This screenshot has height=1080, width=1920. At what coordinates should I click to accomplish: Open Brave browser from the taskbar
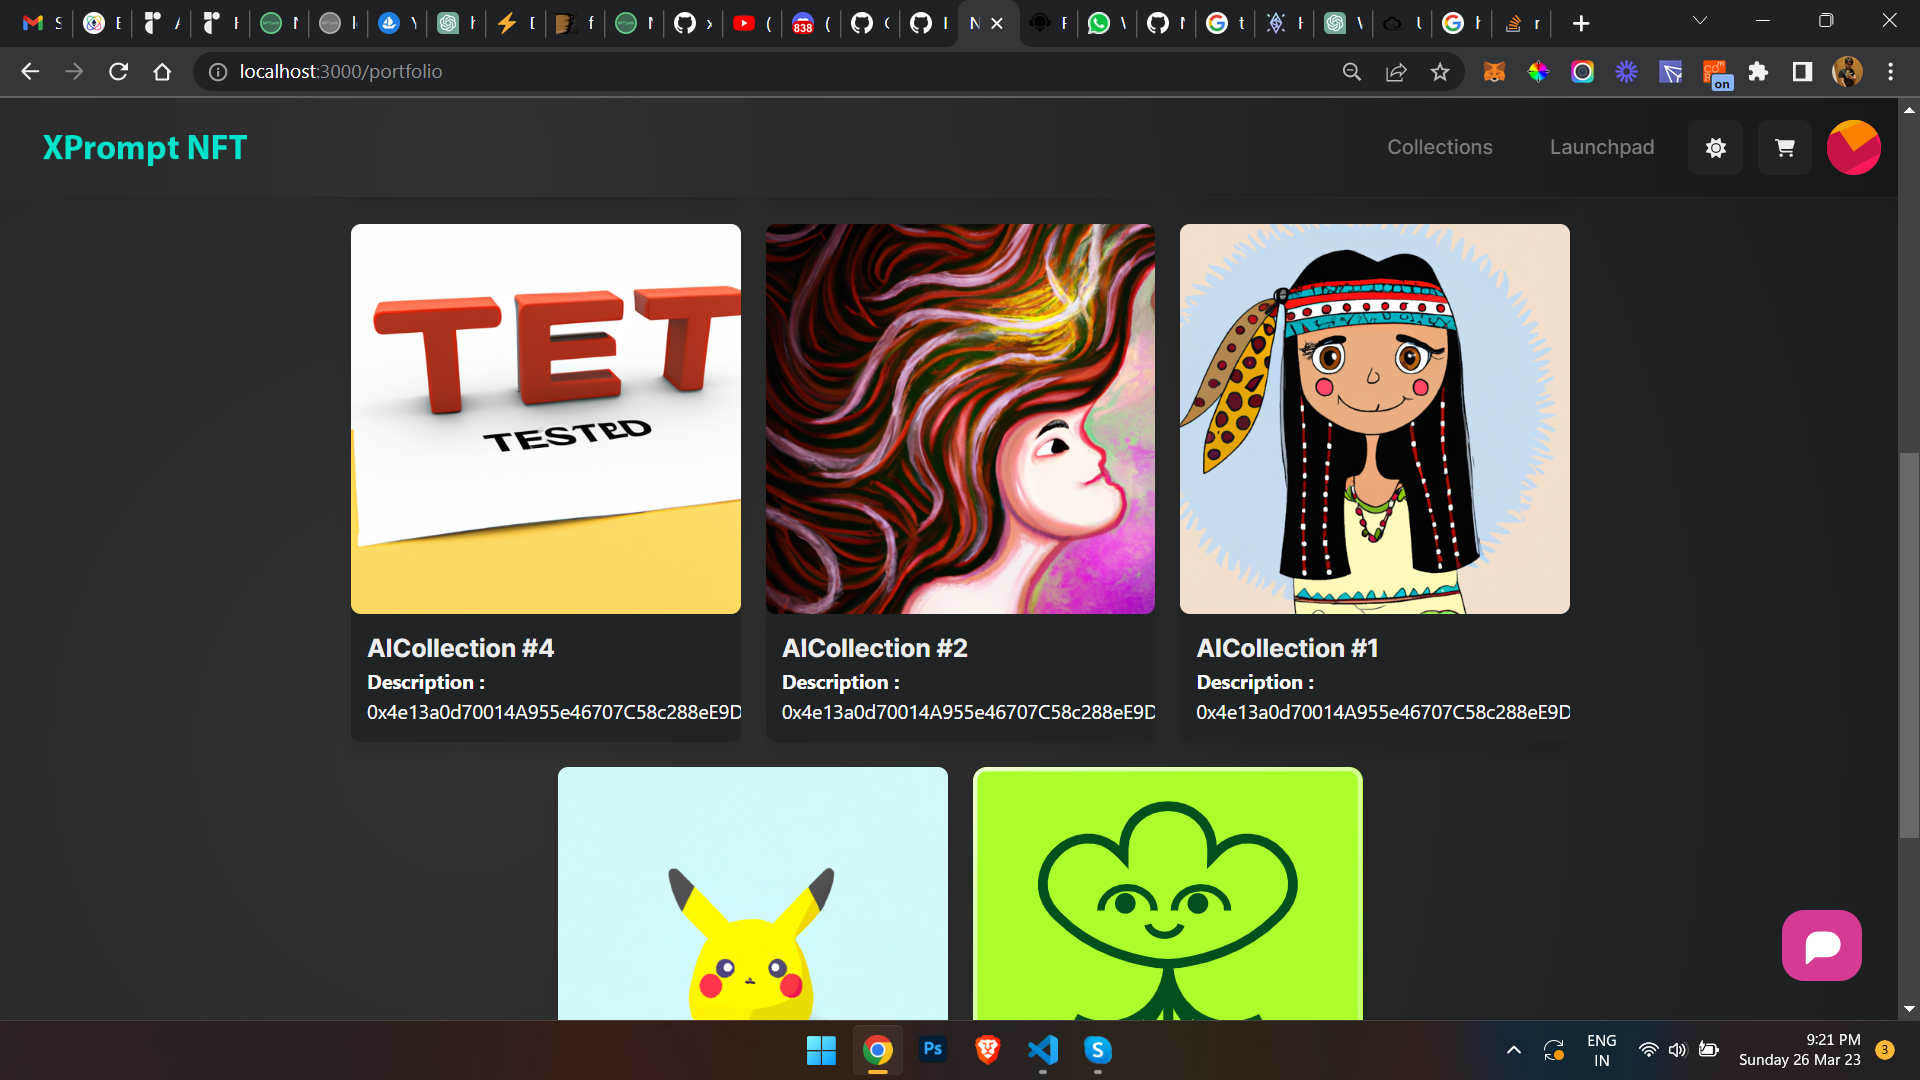click(x=987, y=1049)
